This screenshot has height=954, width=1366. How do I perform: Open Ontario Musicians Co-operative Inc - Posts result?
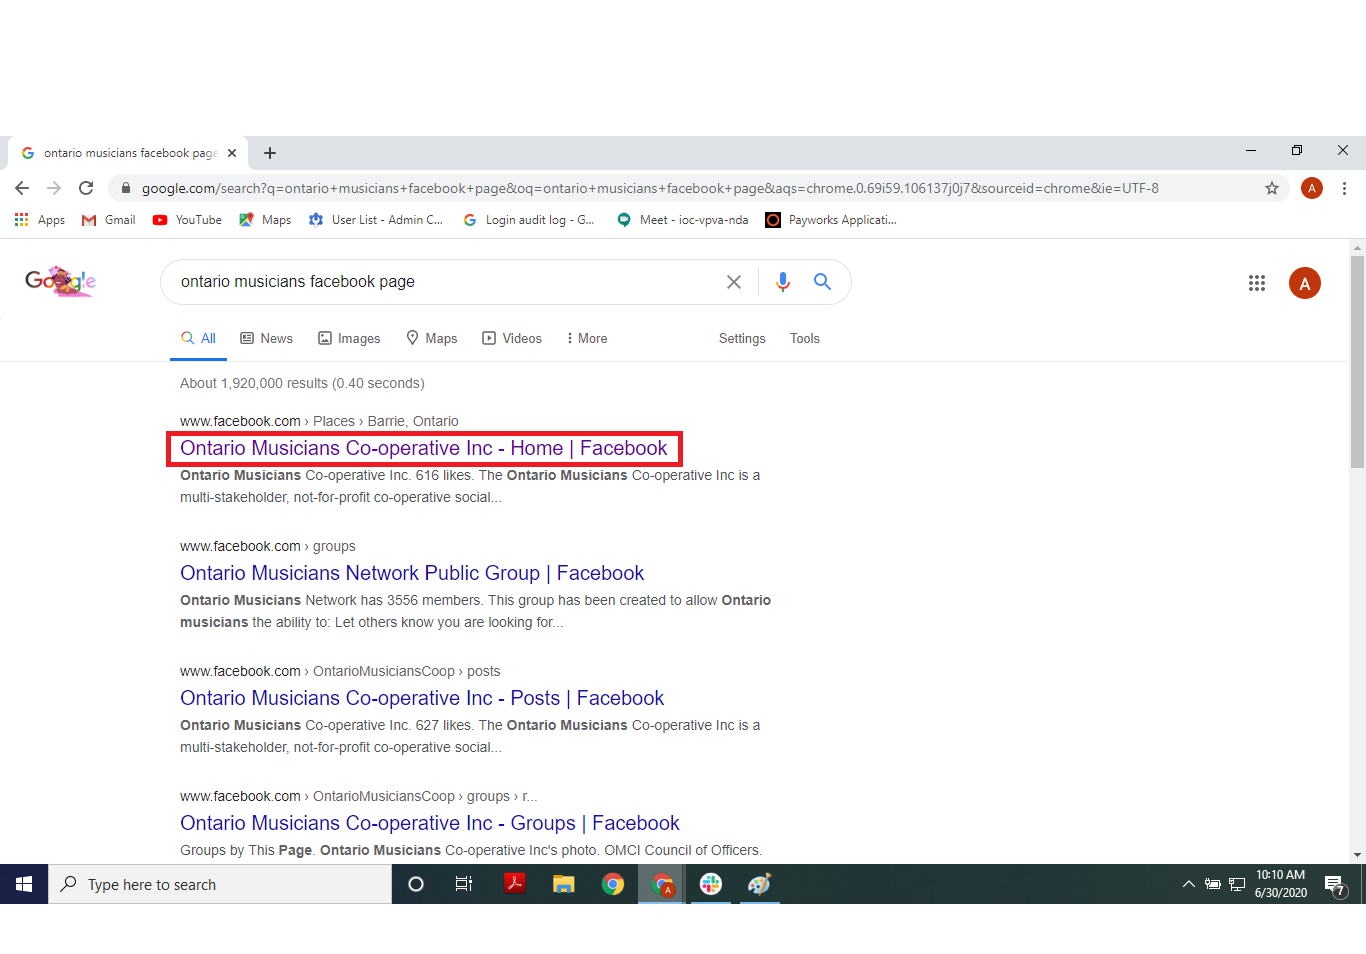[422, 698]
